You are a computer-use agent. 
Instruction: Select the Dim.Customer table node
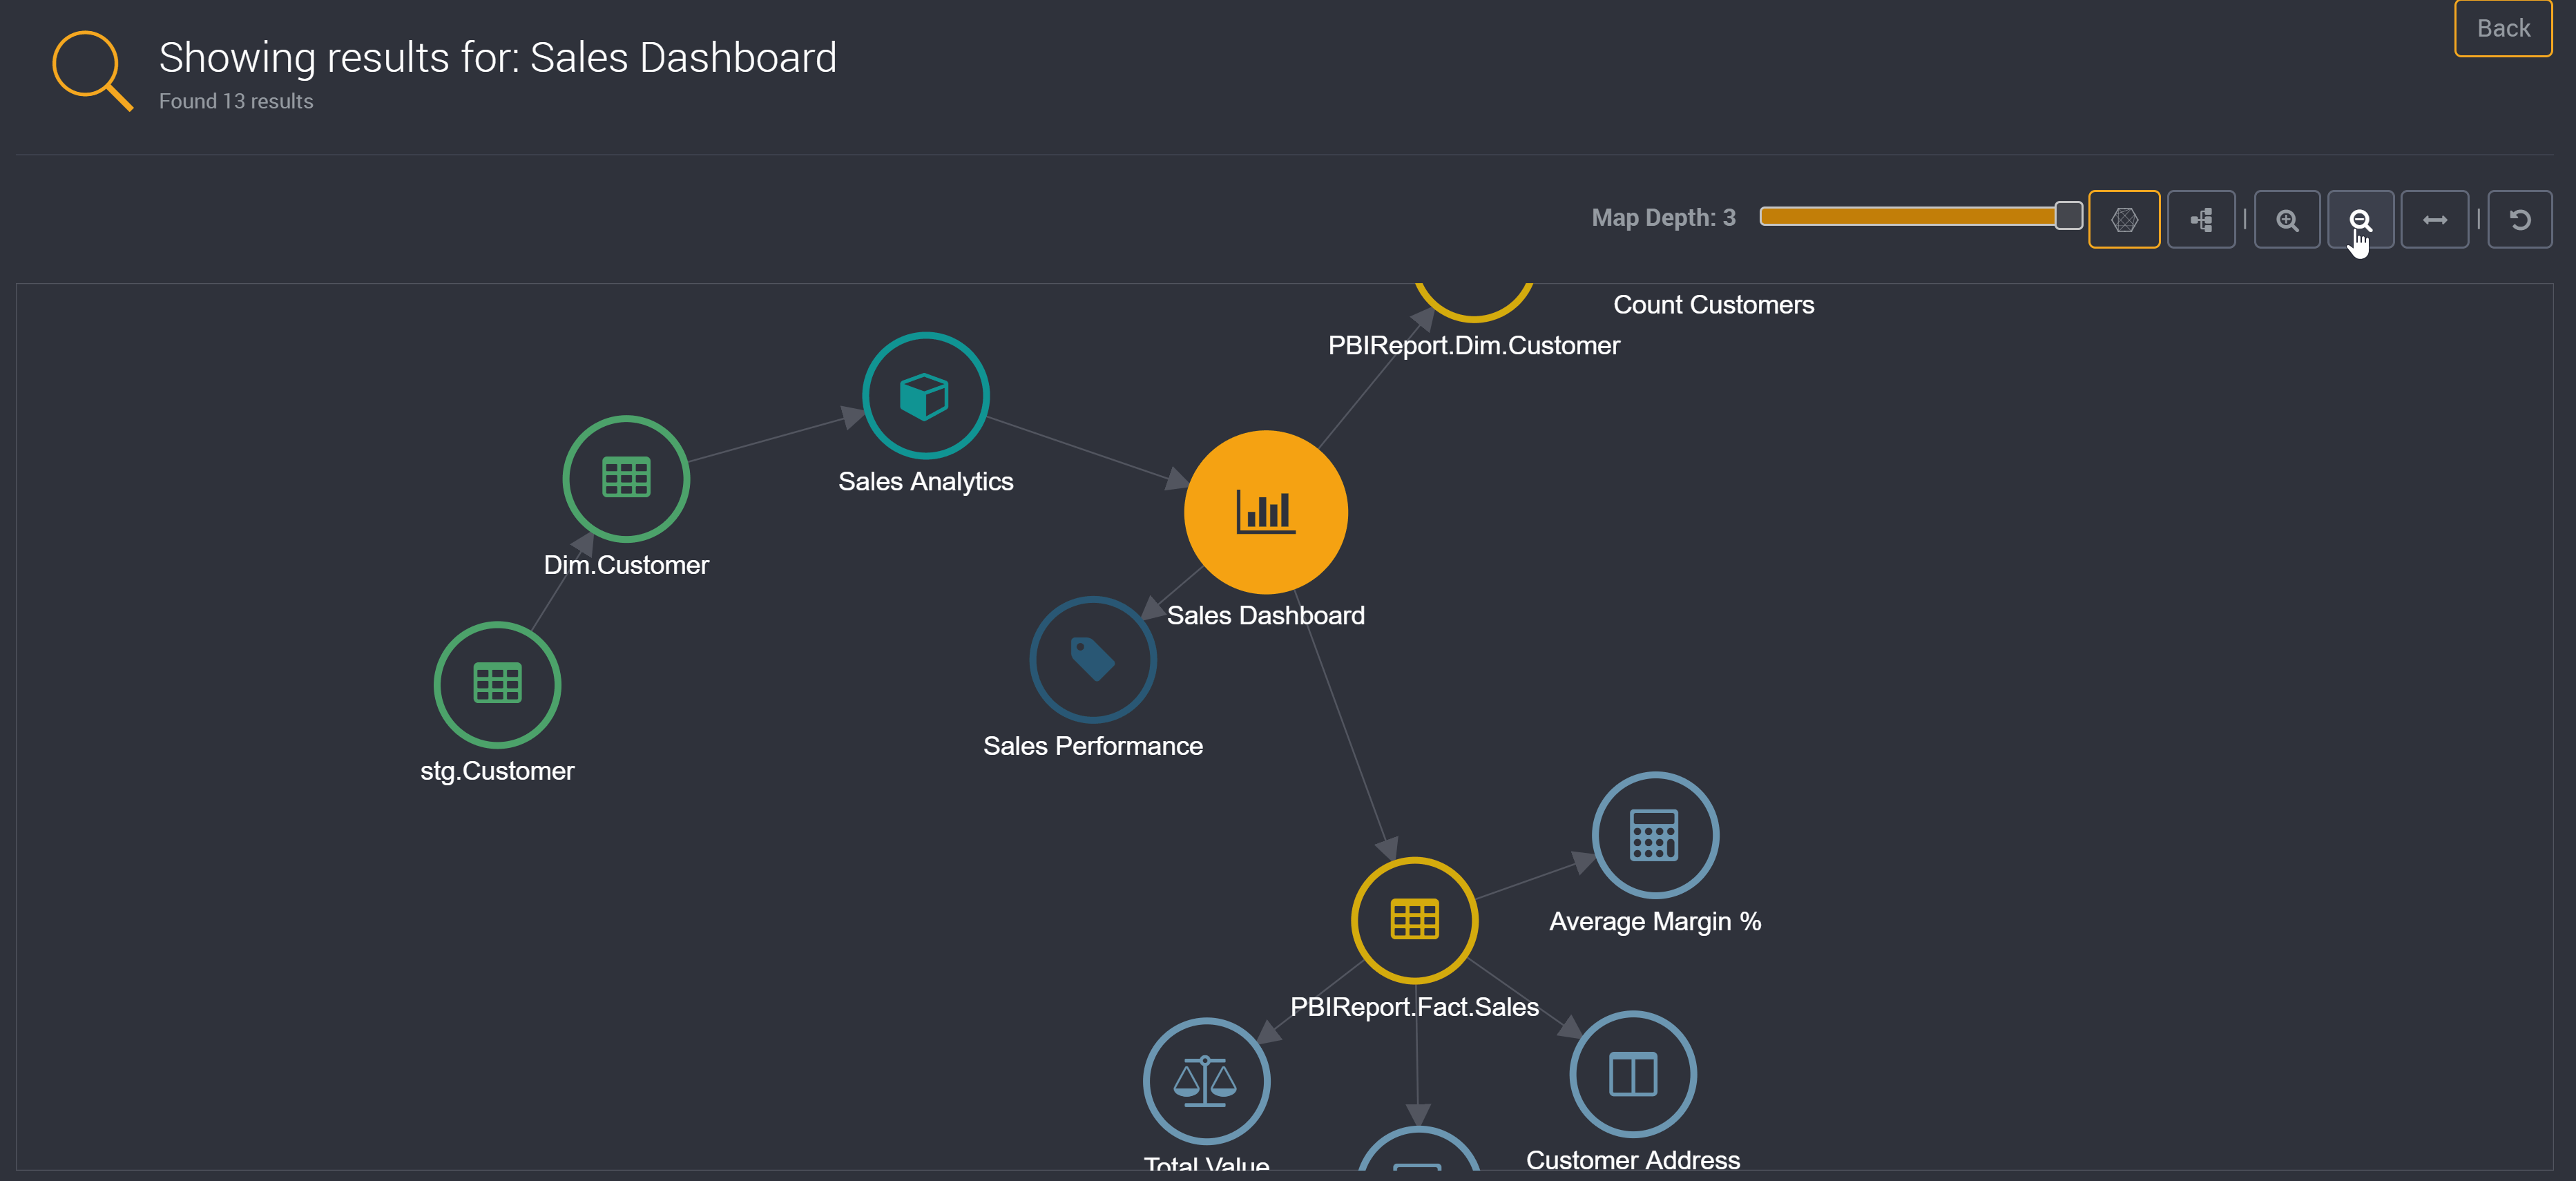click(626, 479)
